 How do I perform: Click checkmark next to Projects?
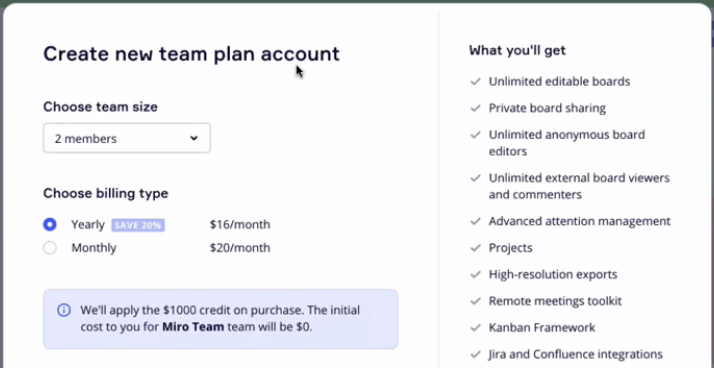(475, 248)
